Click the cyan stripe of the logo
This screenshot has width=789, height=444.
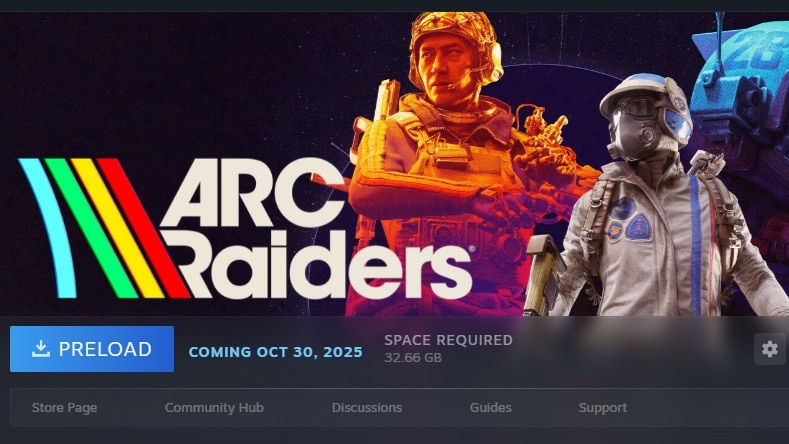pos(49,228)
